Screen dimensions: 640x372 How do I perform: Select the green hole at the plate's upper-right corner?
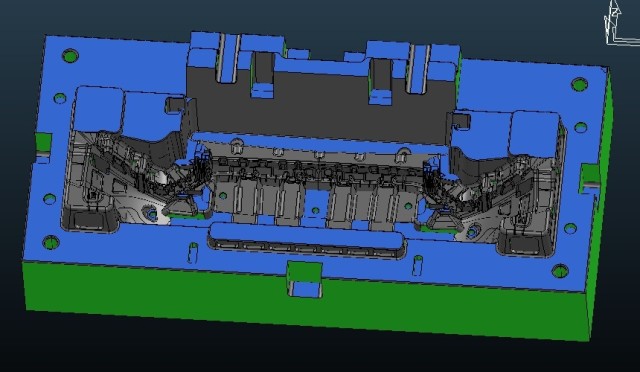[579, 85]
